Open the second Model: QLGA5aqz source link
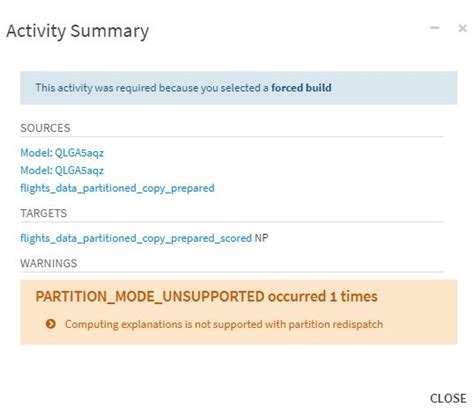The image size is (474, 414). pos(62,171)
